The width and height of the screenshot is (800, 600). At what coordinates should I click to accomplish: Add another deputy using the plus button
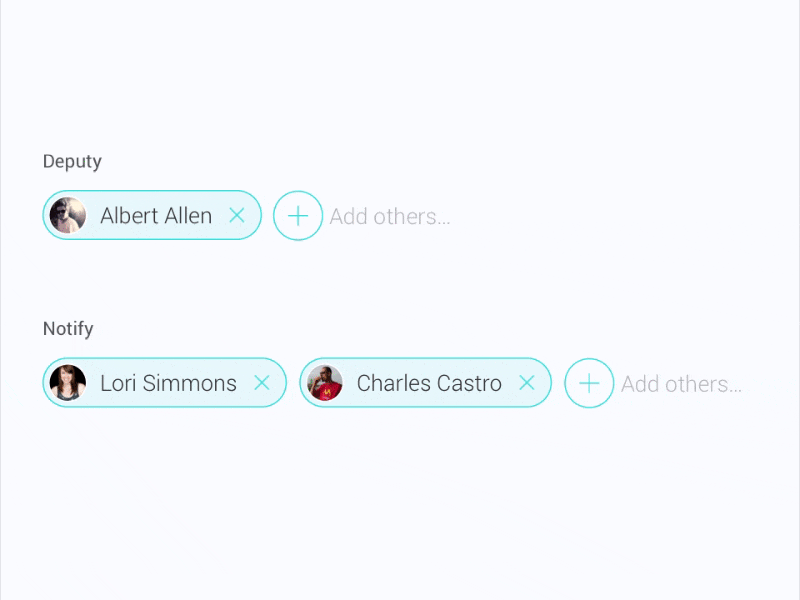(298, 216)
